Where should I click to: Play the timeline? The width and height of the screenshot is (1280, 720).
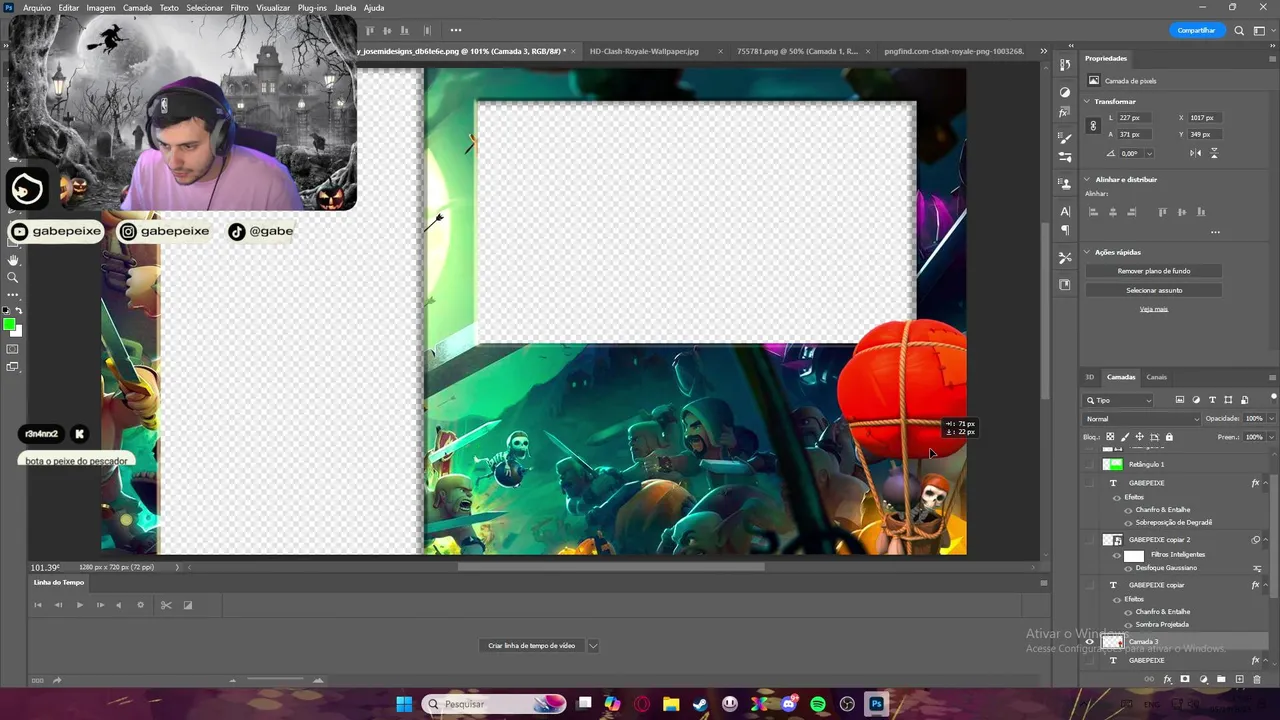point(80,605)
